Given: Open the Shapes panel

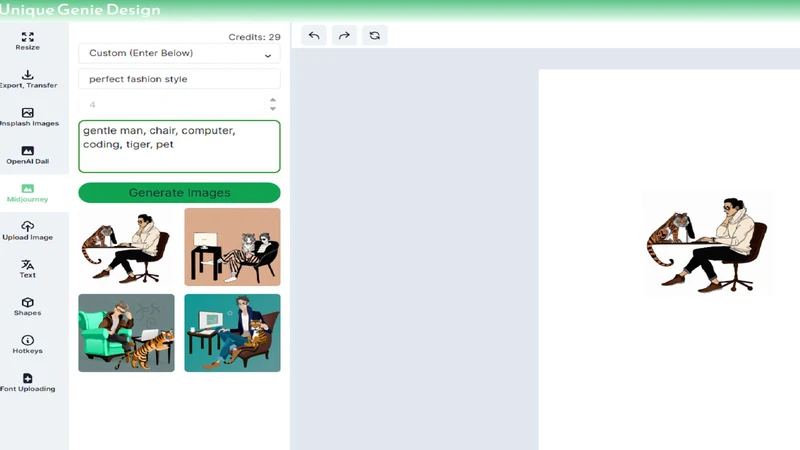Looking at the screenshot, I should pos(28,307).
